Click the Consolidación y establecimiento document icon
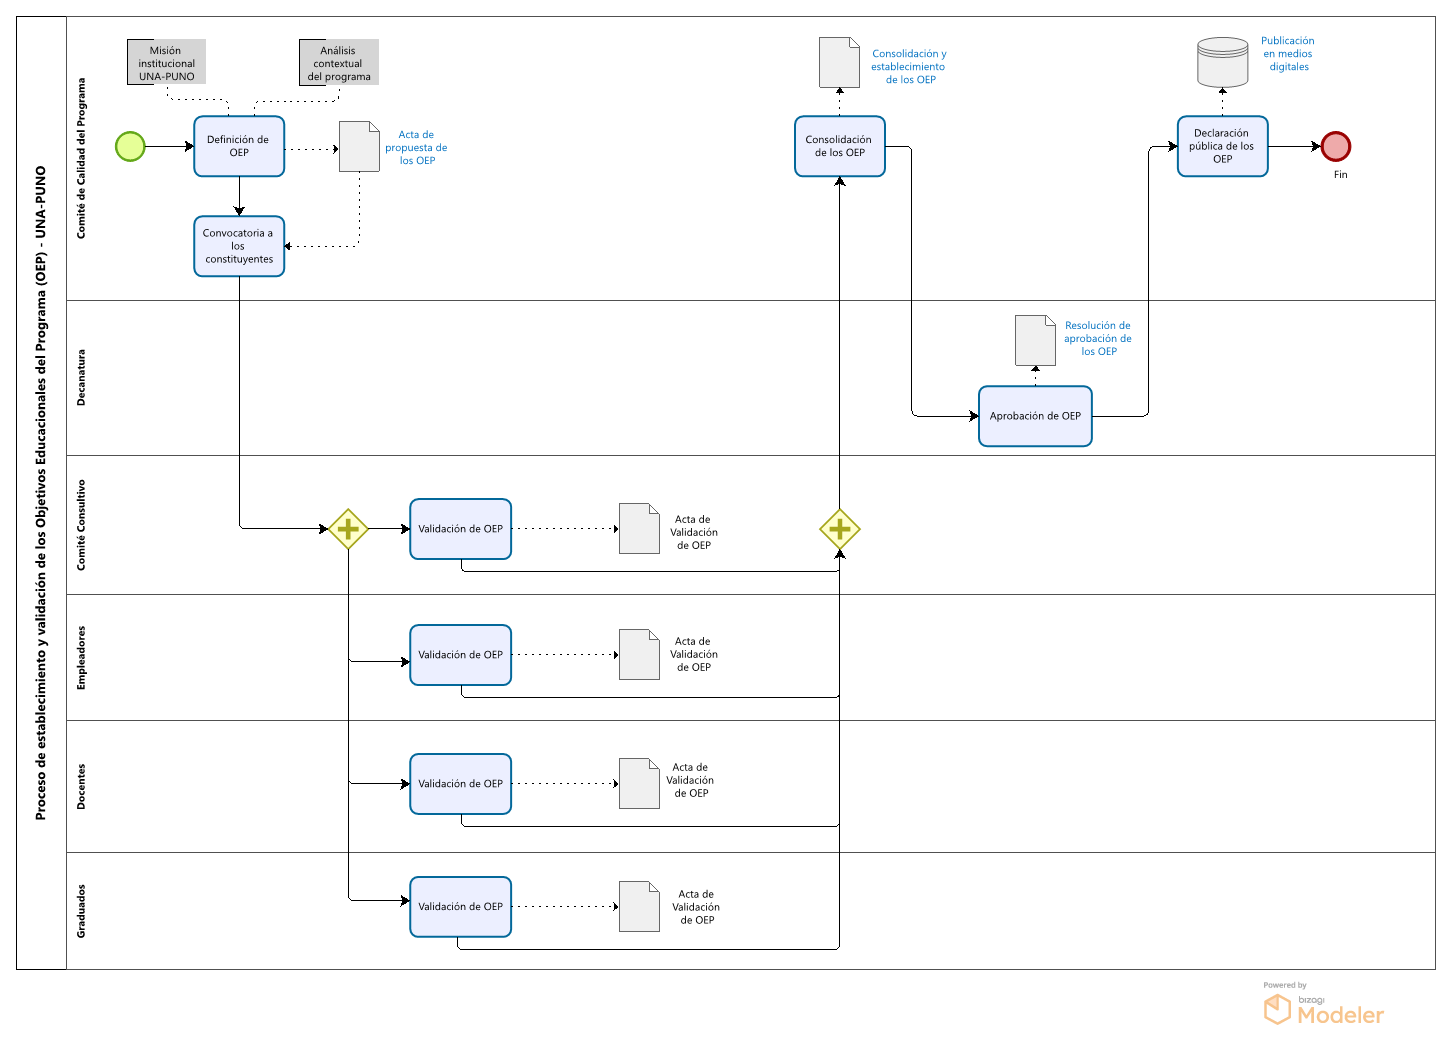Image resolution: width=1439 pixels, height=1063 pixels. (x=839, y=62)
